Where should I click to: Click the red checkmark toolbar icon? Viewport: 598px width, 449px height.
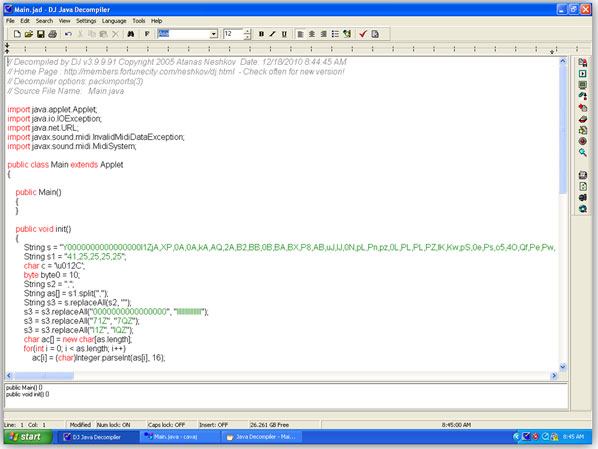point(363,34)
